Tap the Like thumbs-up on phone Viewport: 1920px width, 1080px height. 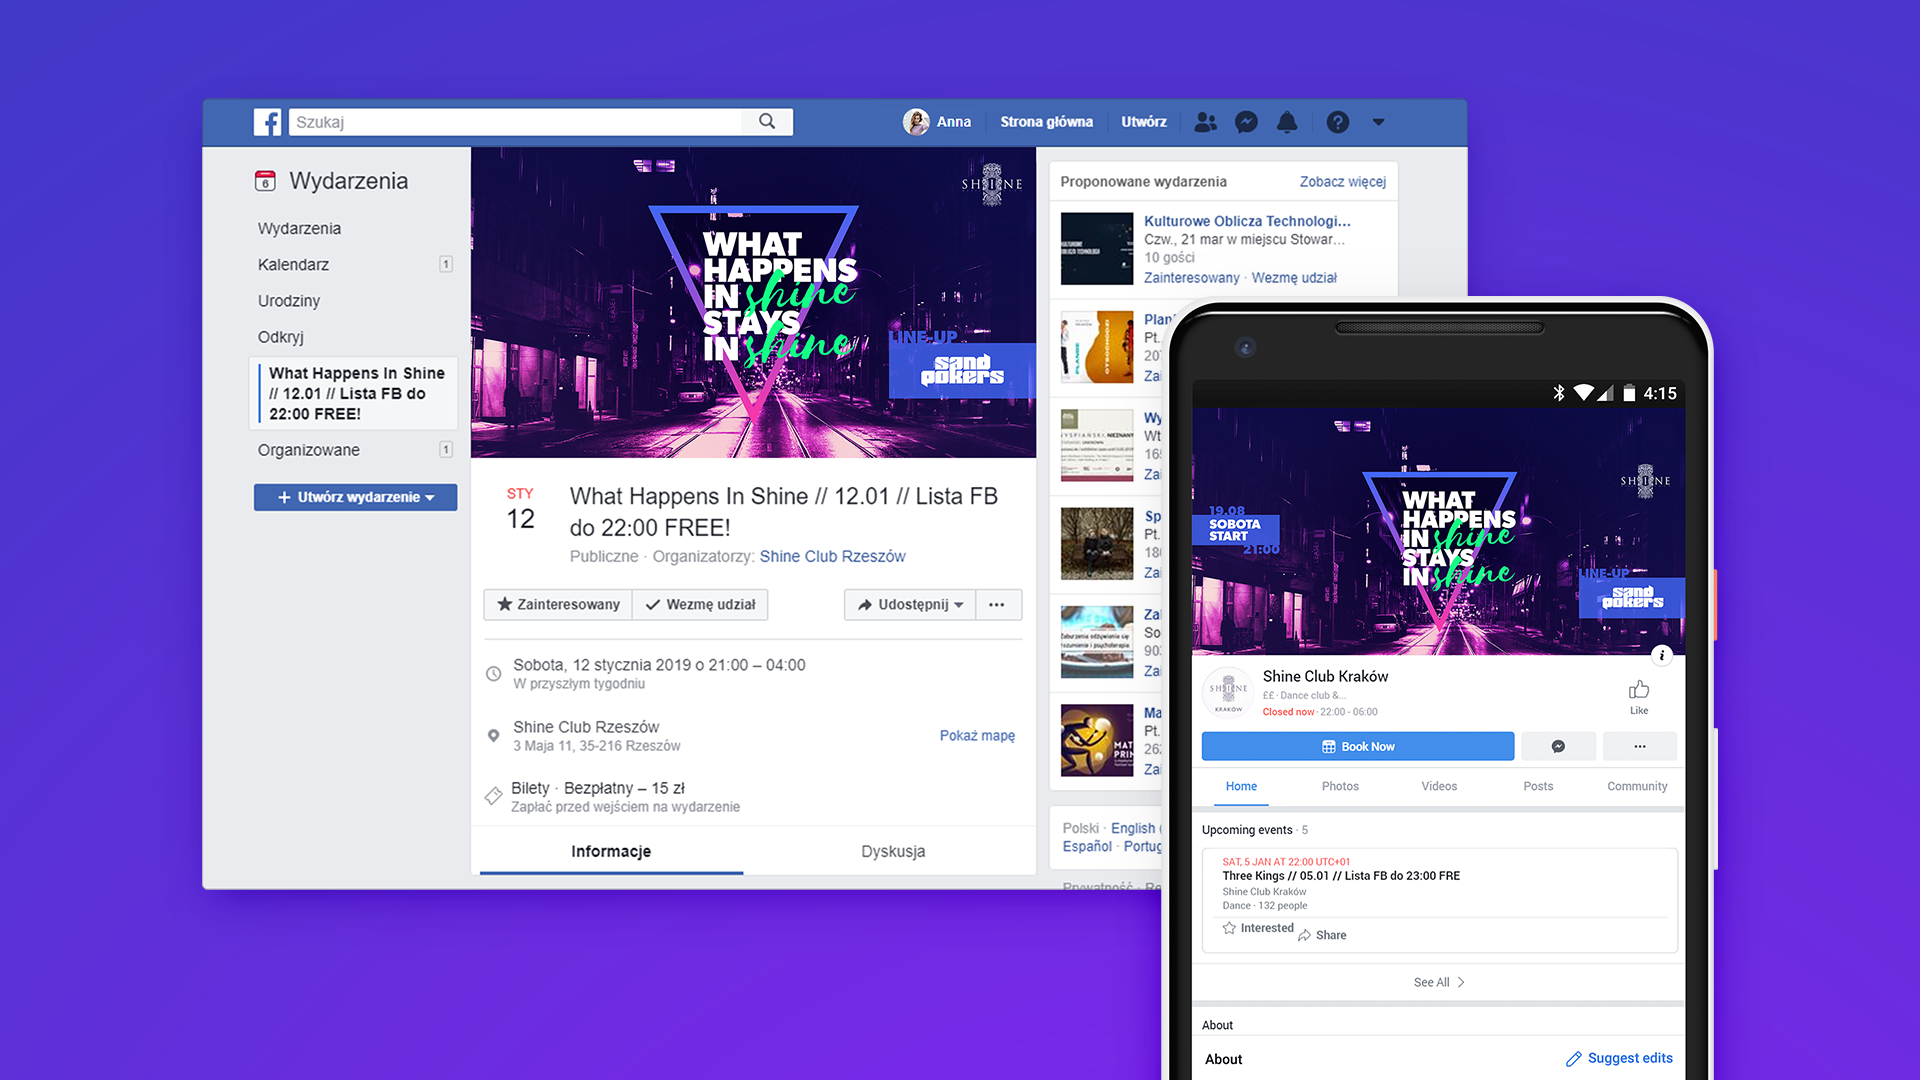[x=1639, y=696]
